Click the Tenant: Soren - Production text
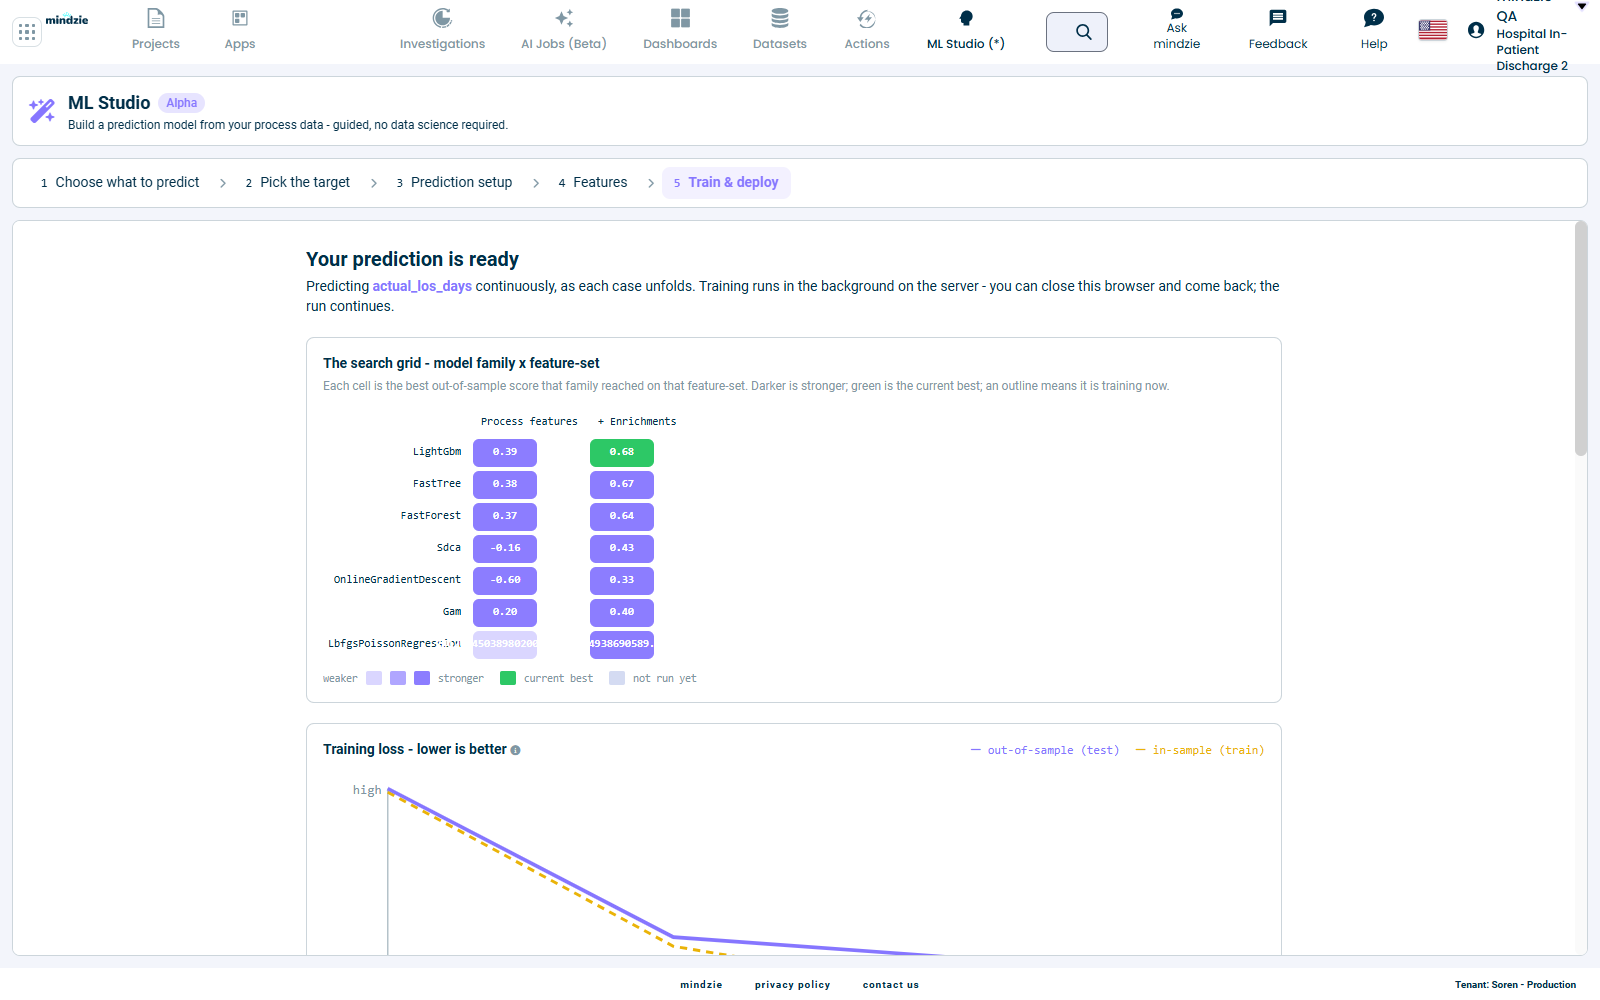The width and height of the screenshot is (1600, 1000). [1515, 985]
